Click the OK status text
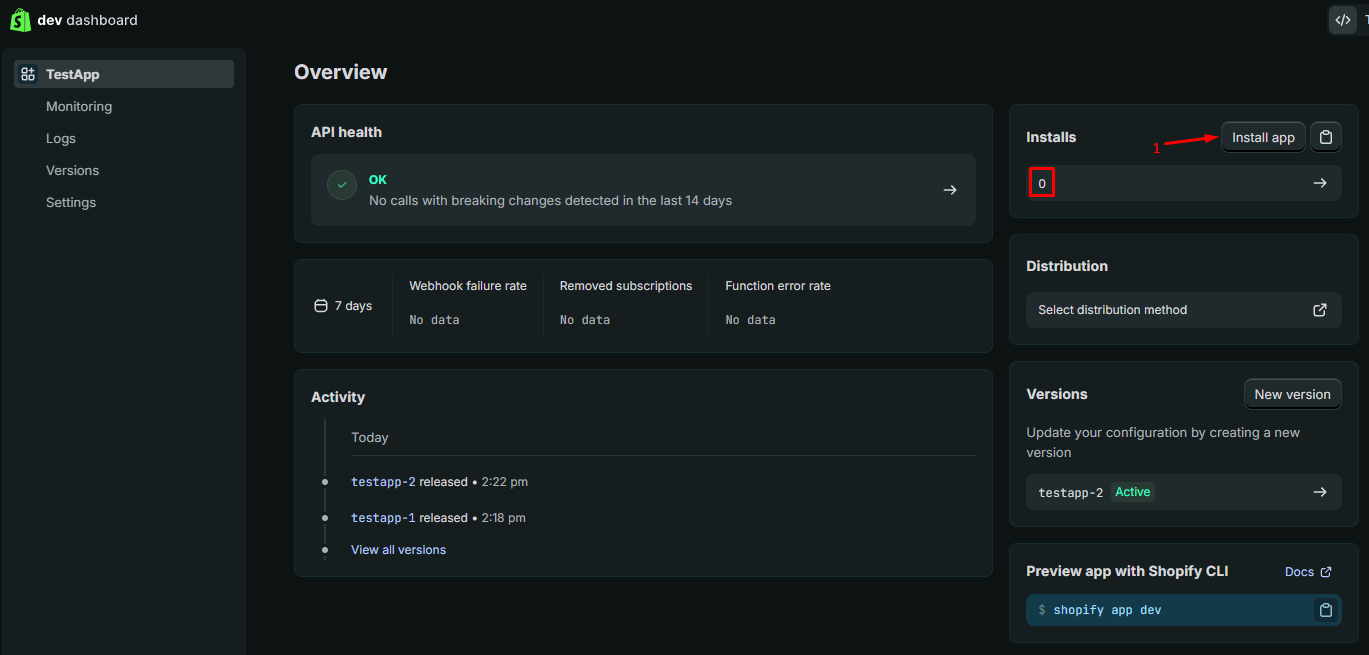 click(x=378, y=180)
